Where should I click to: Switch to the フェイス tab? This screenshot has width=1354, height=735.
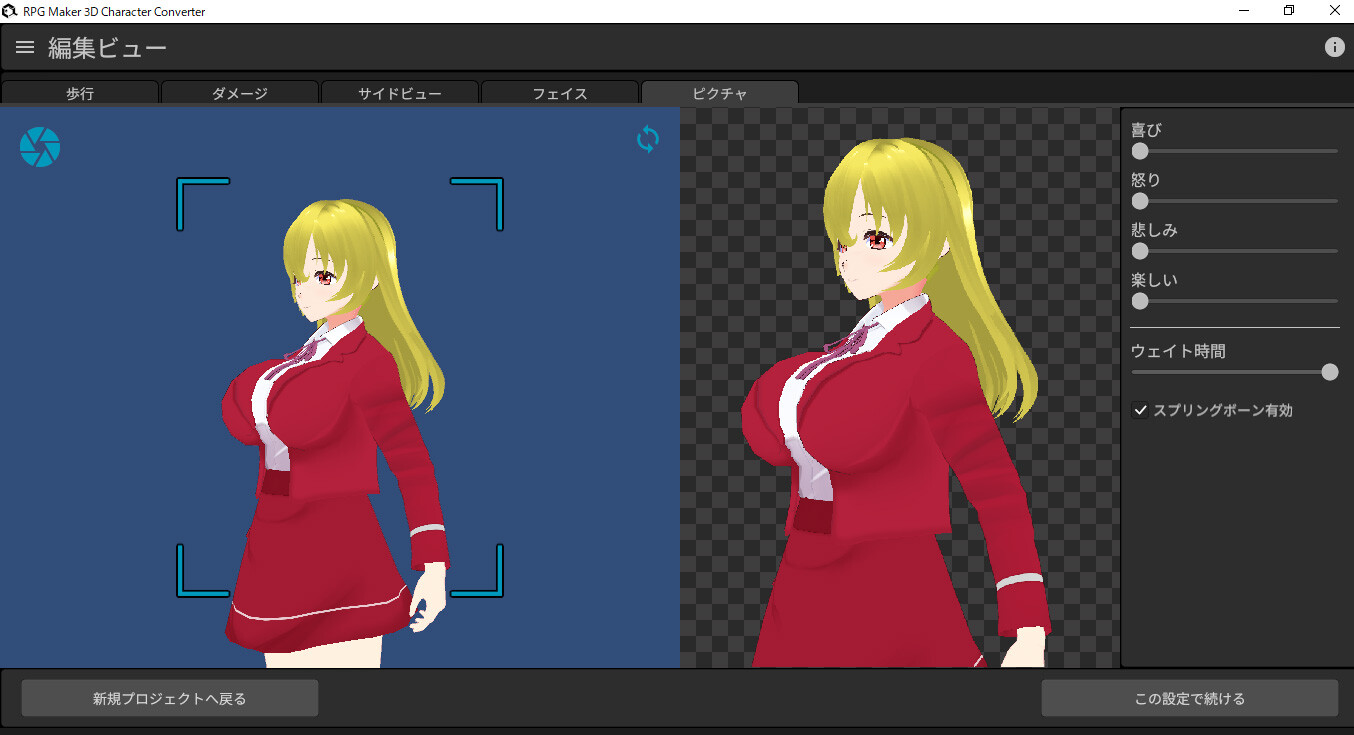point(560,92)
